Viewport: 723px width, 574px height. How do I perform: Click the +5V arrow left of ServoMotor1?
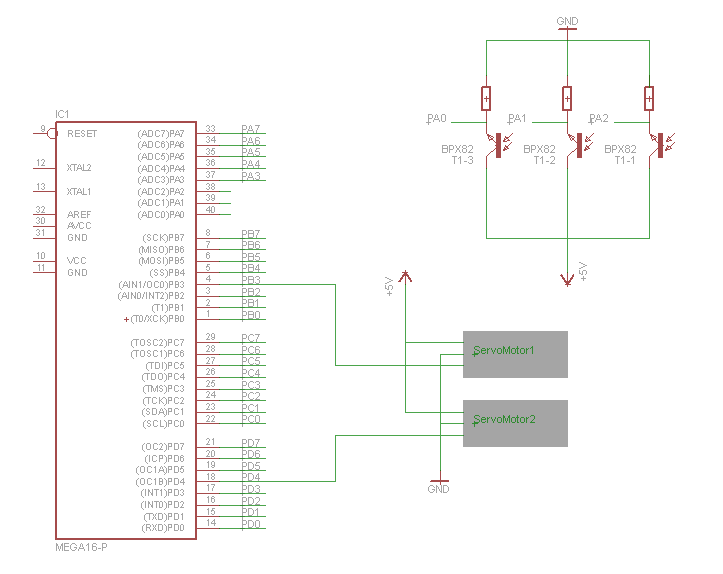[x=405, y=277]
